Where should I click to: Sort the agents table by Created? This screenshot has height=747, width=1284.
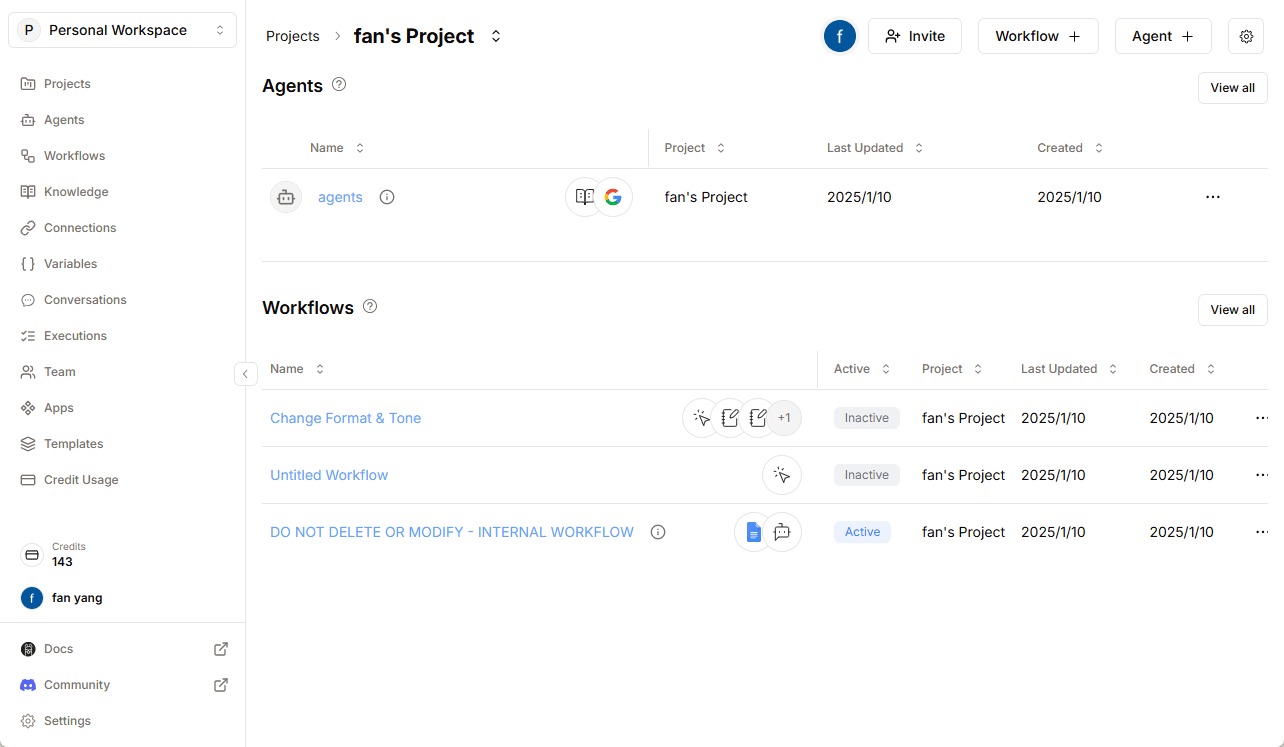(x=1070, y=148)
